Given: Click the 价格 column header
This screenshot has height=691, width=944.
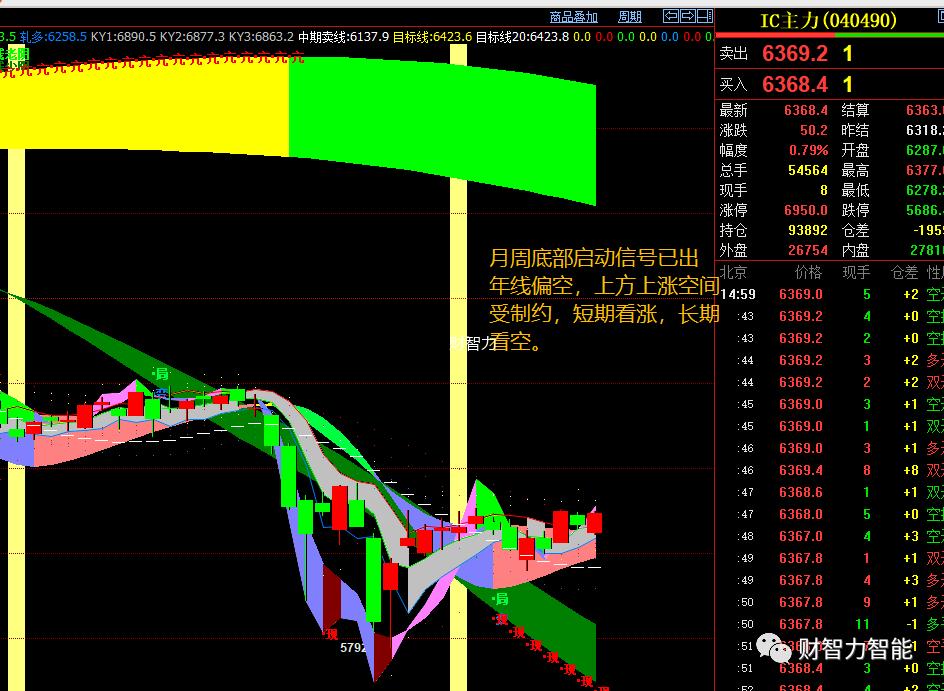Looking at the screenshot, I should [x=808, y=273].
